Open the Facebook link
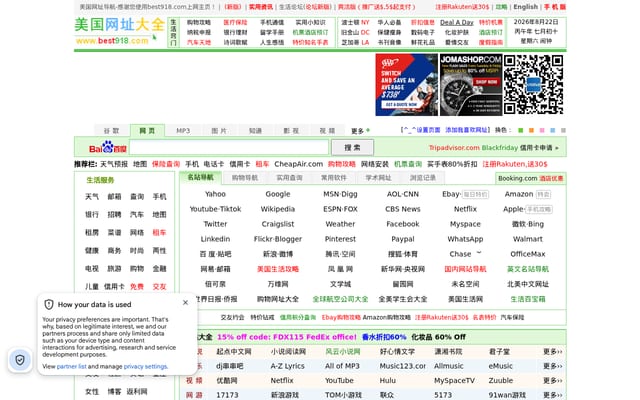Viewport: 640px width, 400px height. (403, 224)
